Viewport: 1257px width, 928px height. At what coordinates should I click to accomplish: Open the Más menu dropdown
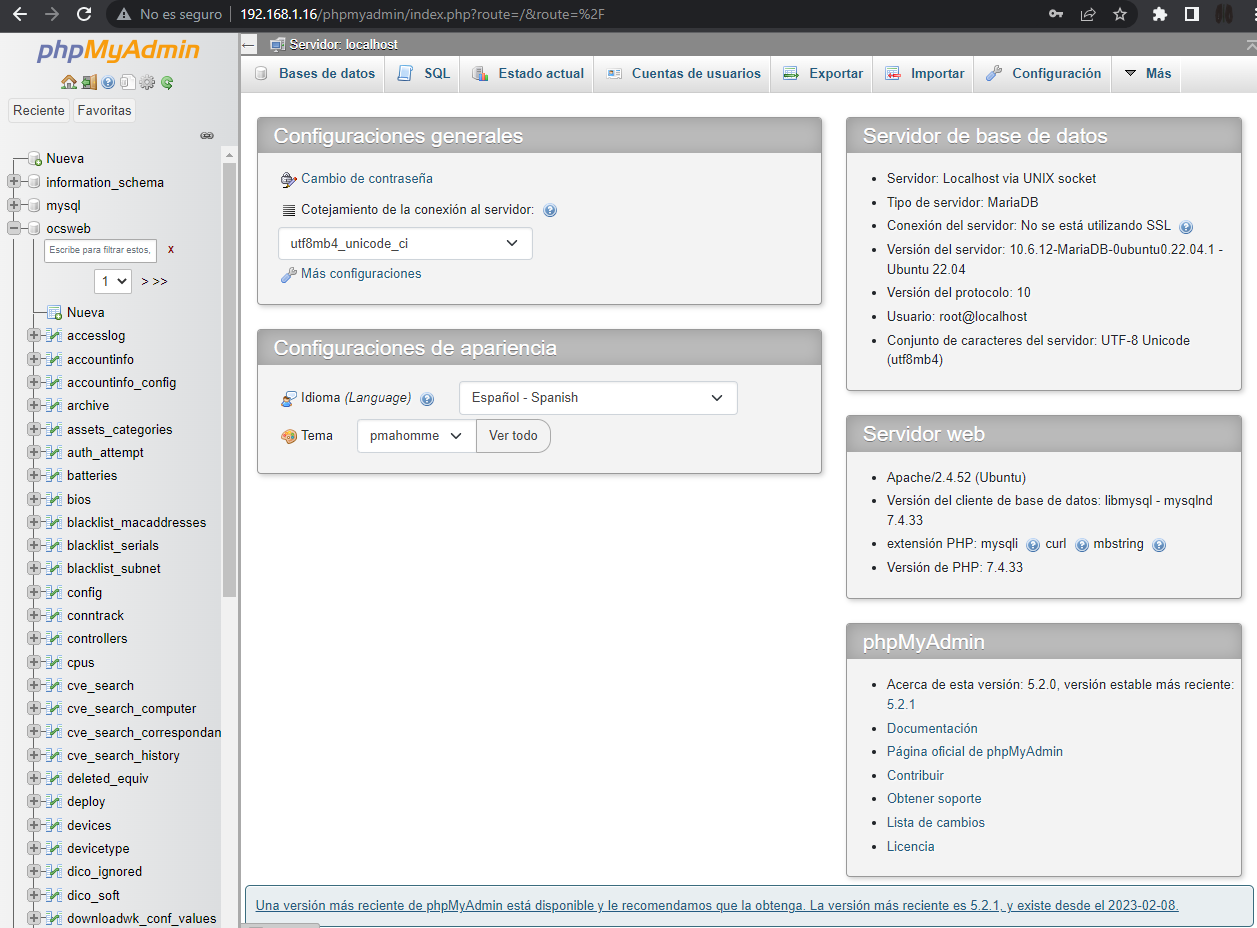(x=1147, y=73)
